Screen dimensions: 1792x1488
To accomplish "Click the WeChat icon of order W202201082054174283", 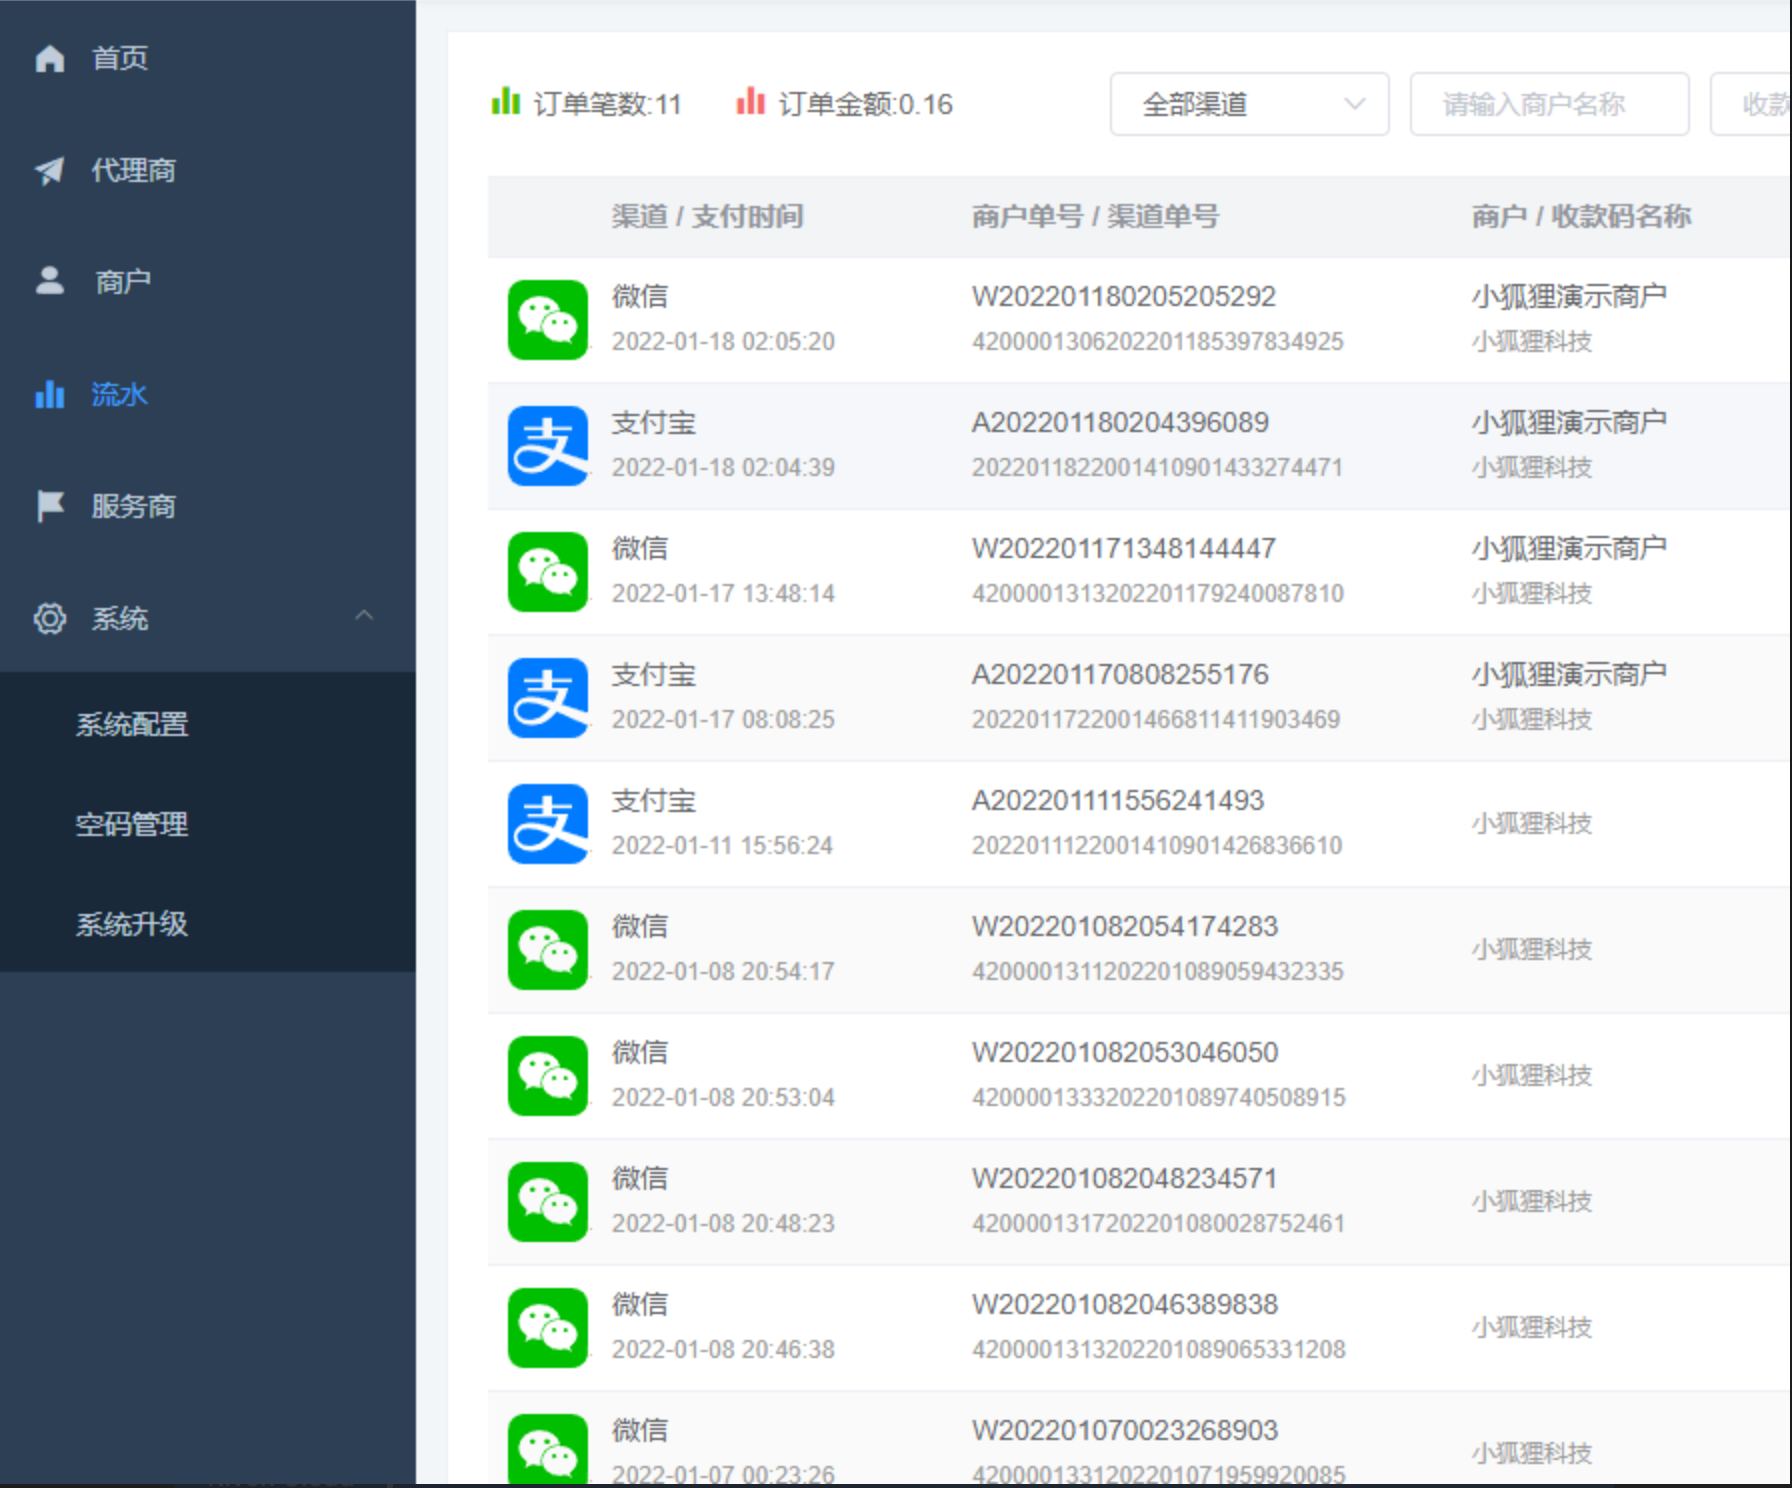I will [x=547, y=949].
